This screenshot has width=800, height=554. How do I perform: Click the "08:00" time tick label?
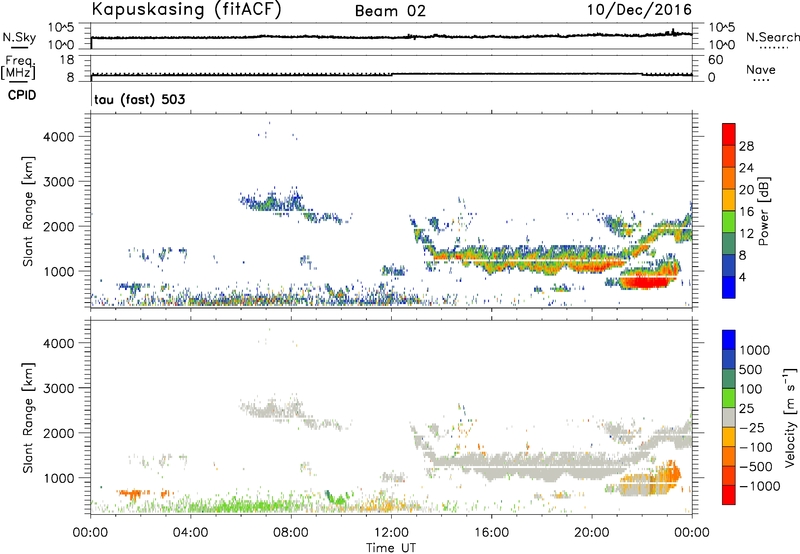(x=291, y=533)
